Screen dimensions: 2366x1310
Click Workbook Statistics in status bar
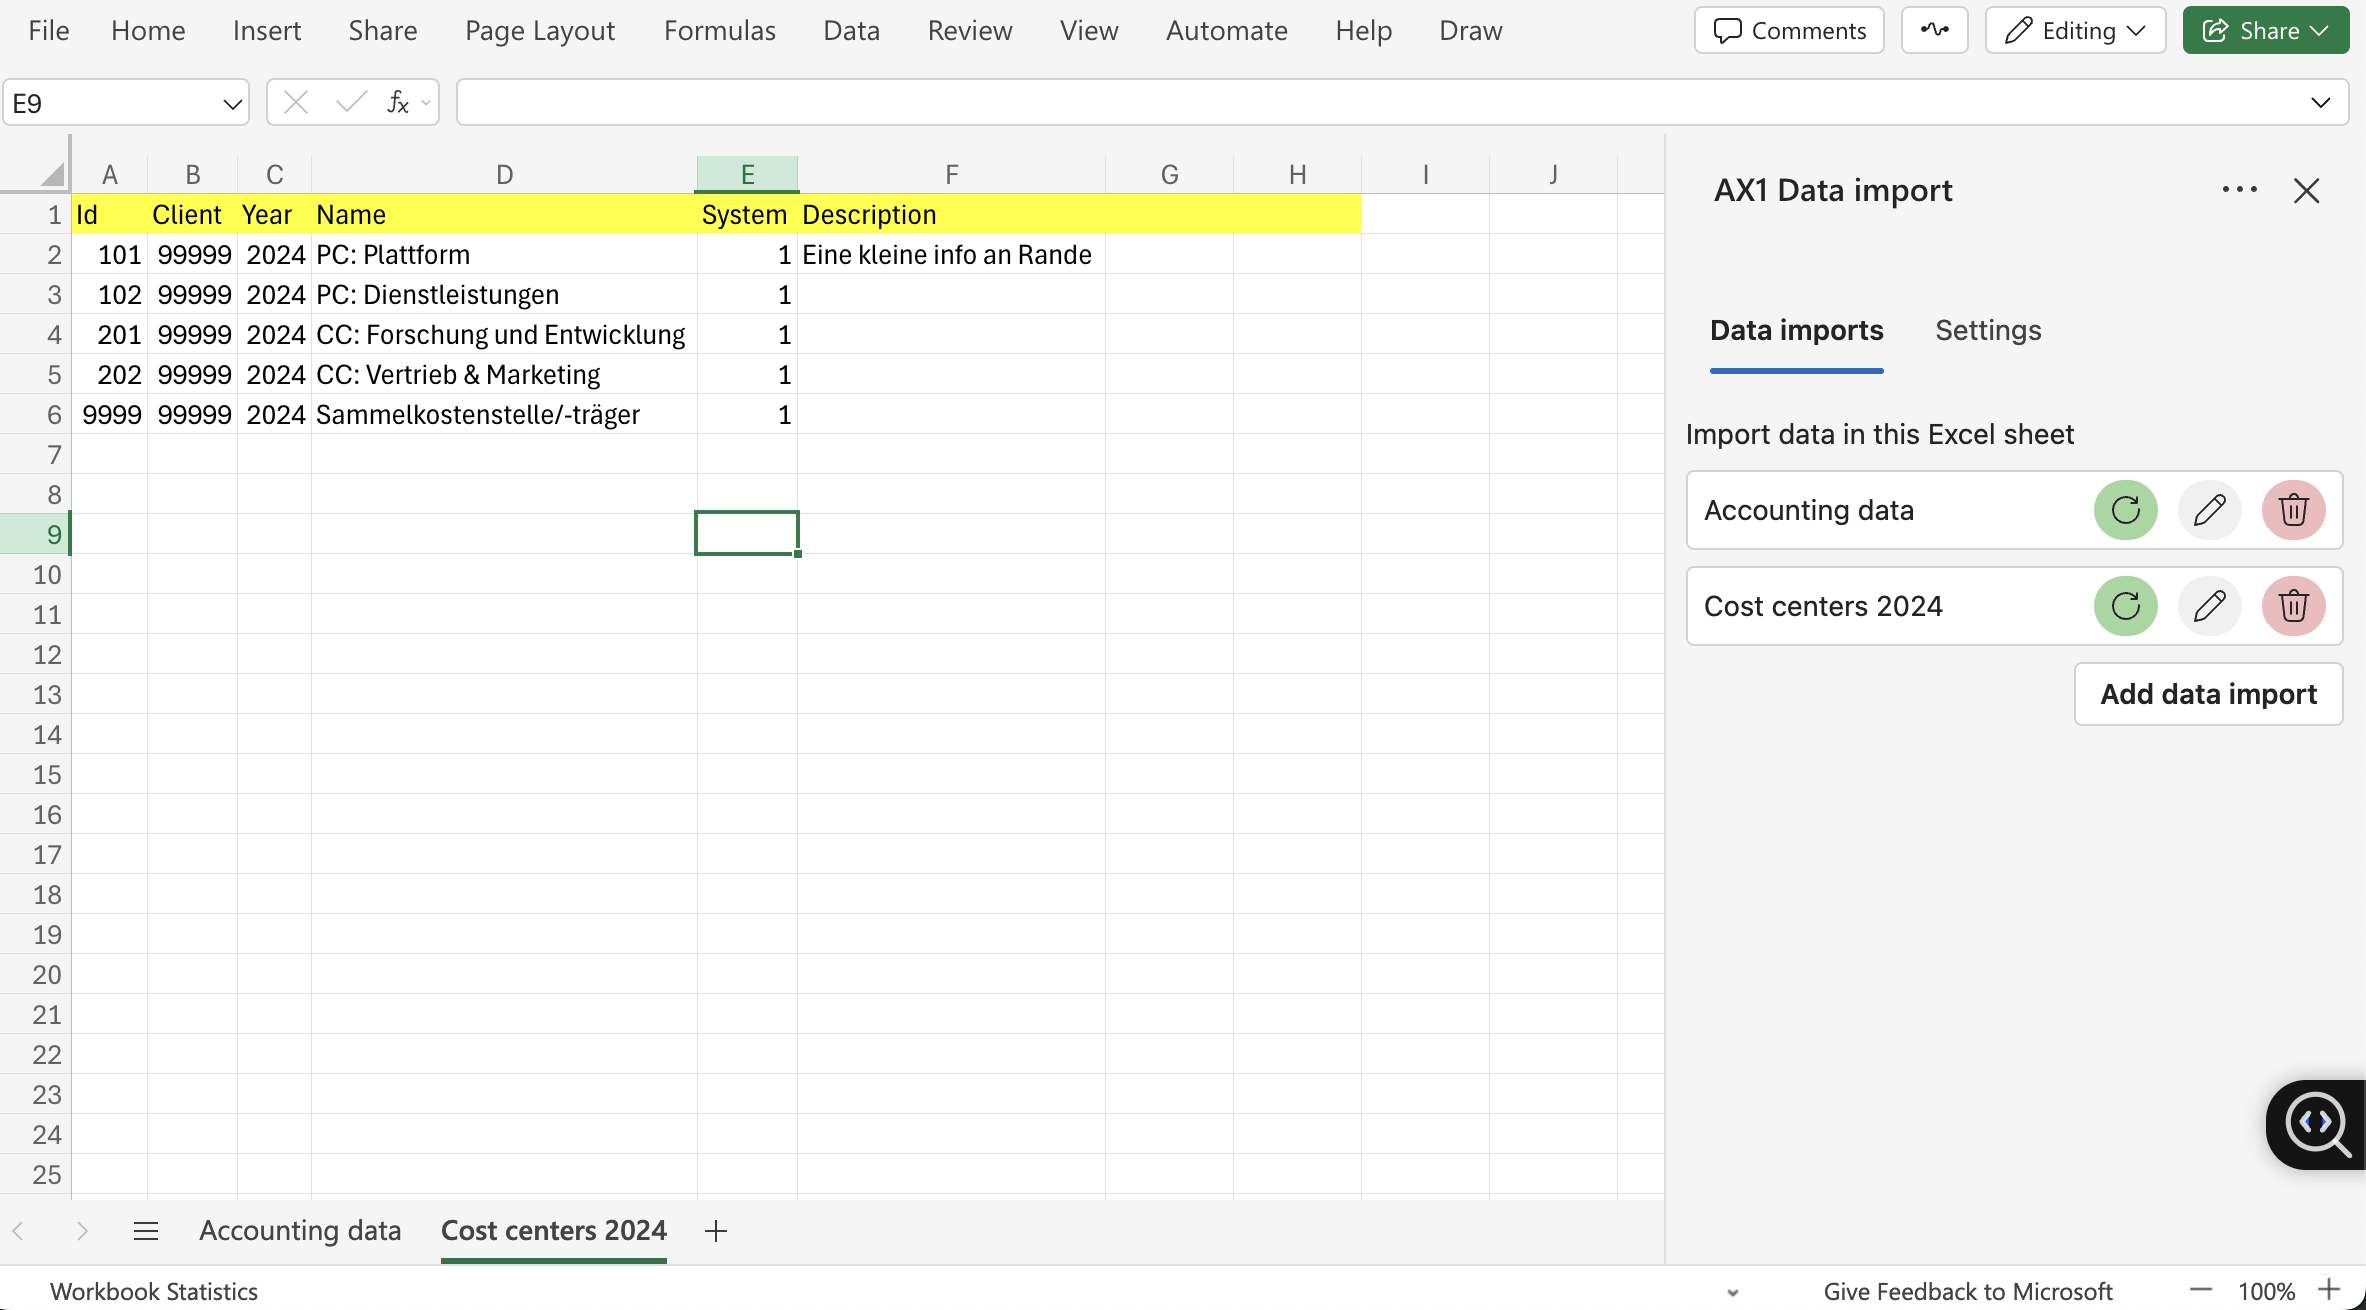coord(154,1291)
